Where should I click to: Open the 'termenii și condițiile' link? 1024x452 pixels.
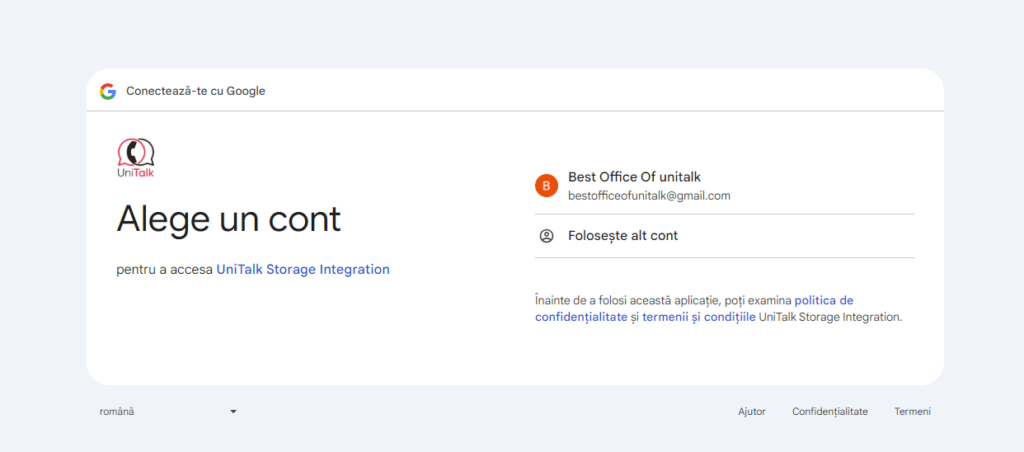tap(698, 317)
